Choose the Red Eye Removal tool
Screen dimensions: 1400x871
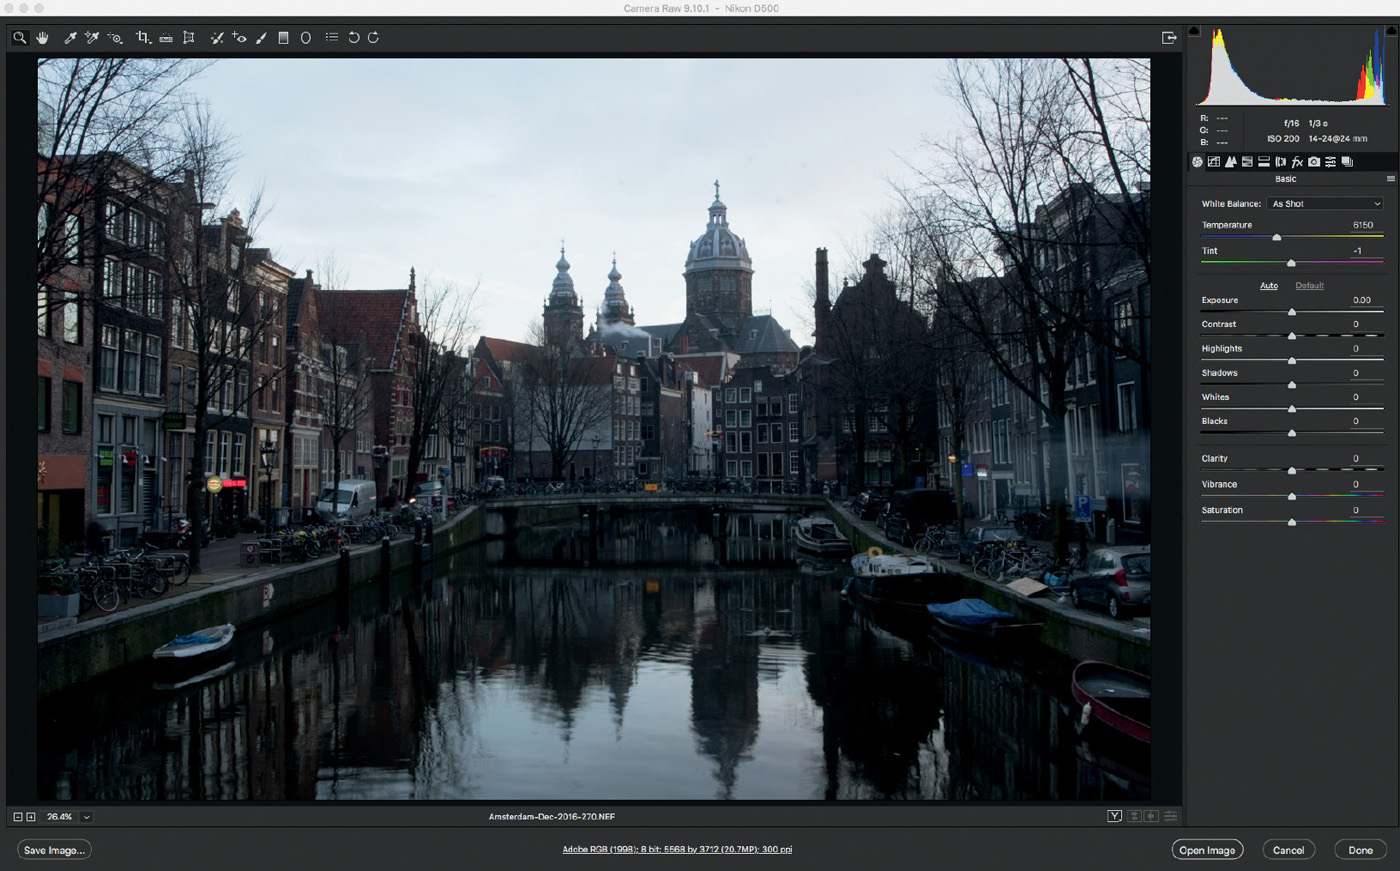(x=239, y=38)
